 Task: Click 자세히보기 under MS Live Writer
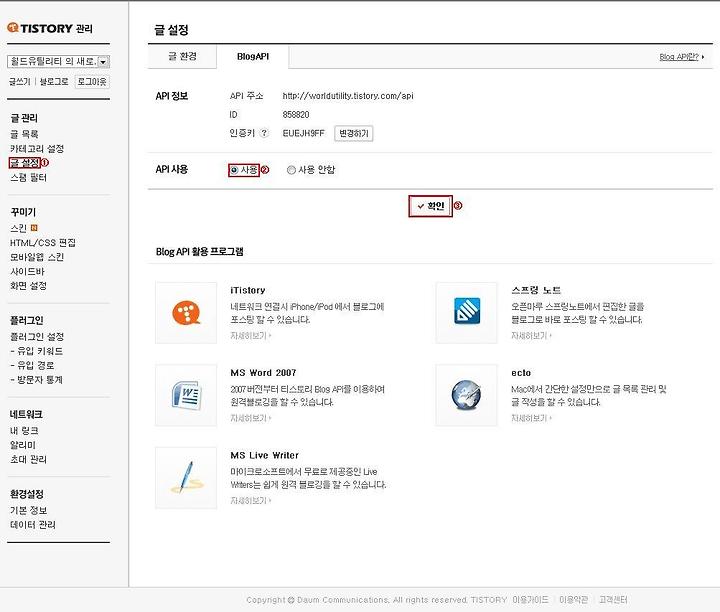point(251,500)
